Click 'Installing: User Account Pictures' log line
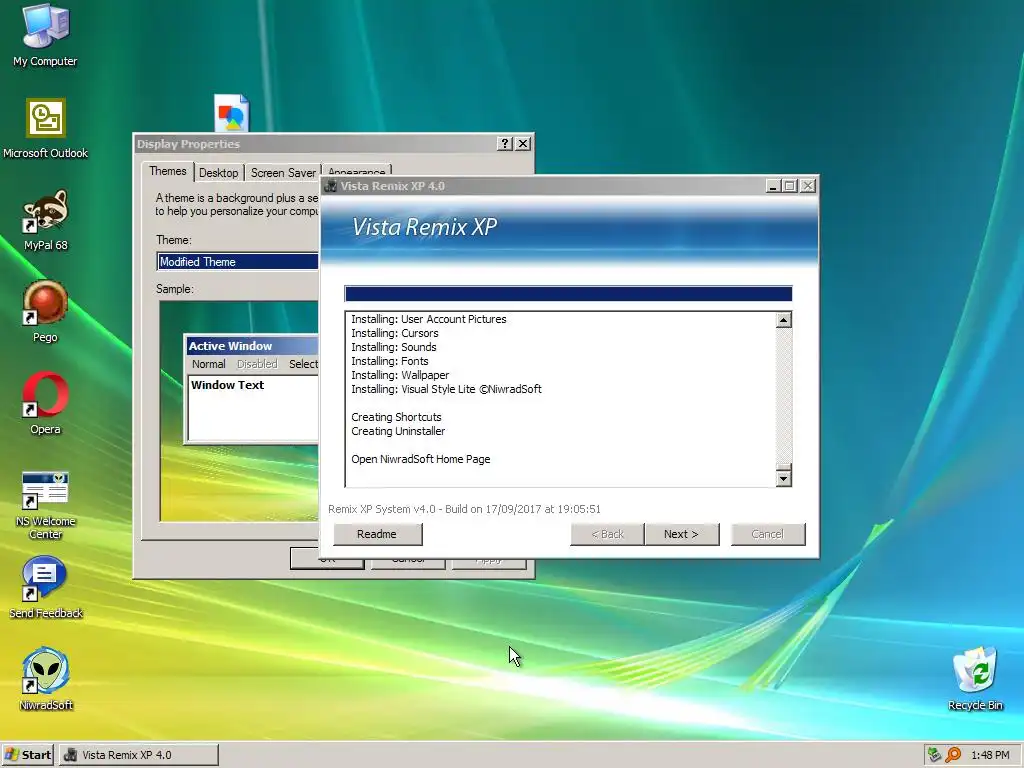 (x=429, y=319)
